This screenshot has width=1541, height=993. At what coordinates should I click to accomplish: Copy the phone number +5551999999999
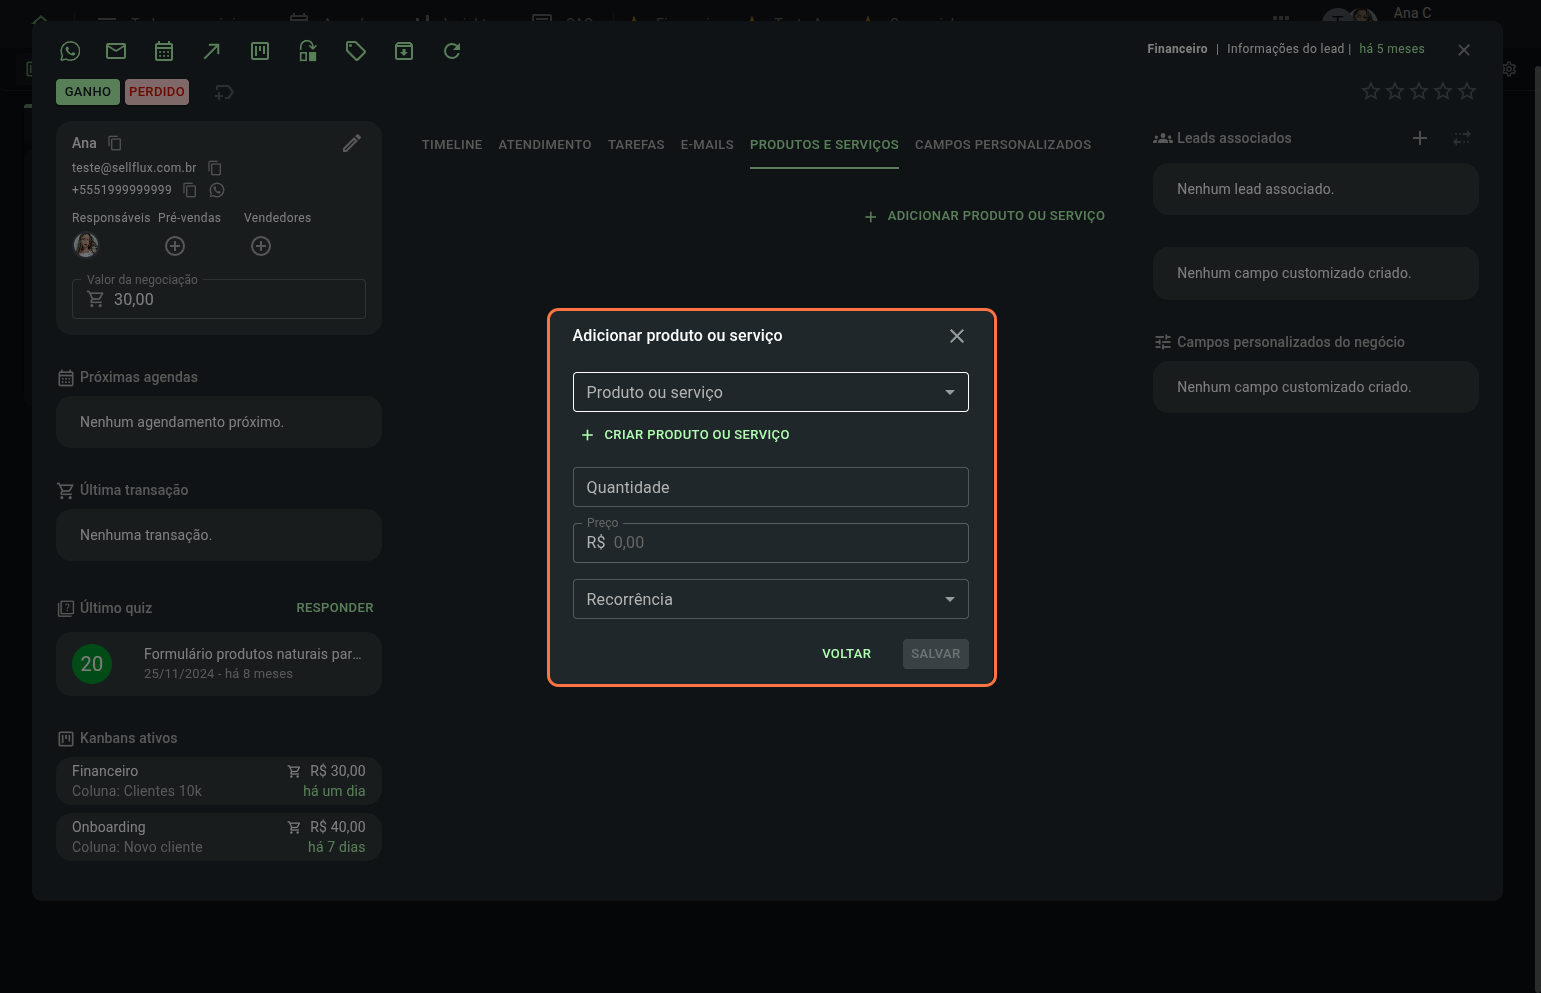click(x=190, y=190)
